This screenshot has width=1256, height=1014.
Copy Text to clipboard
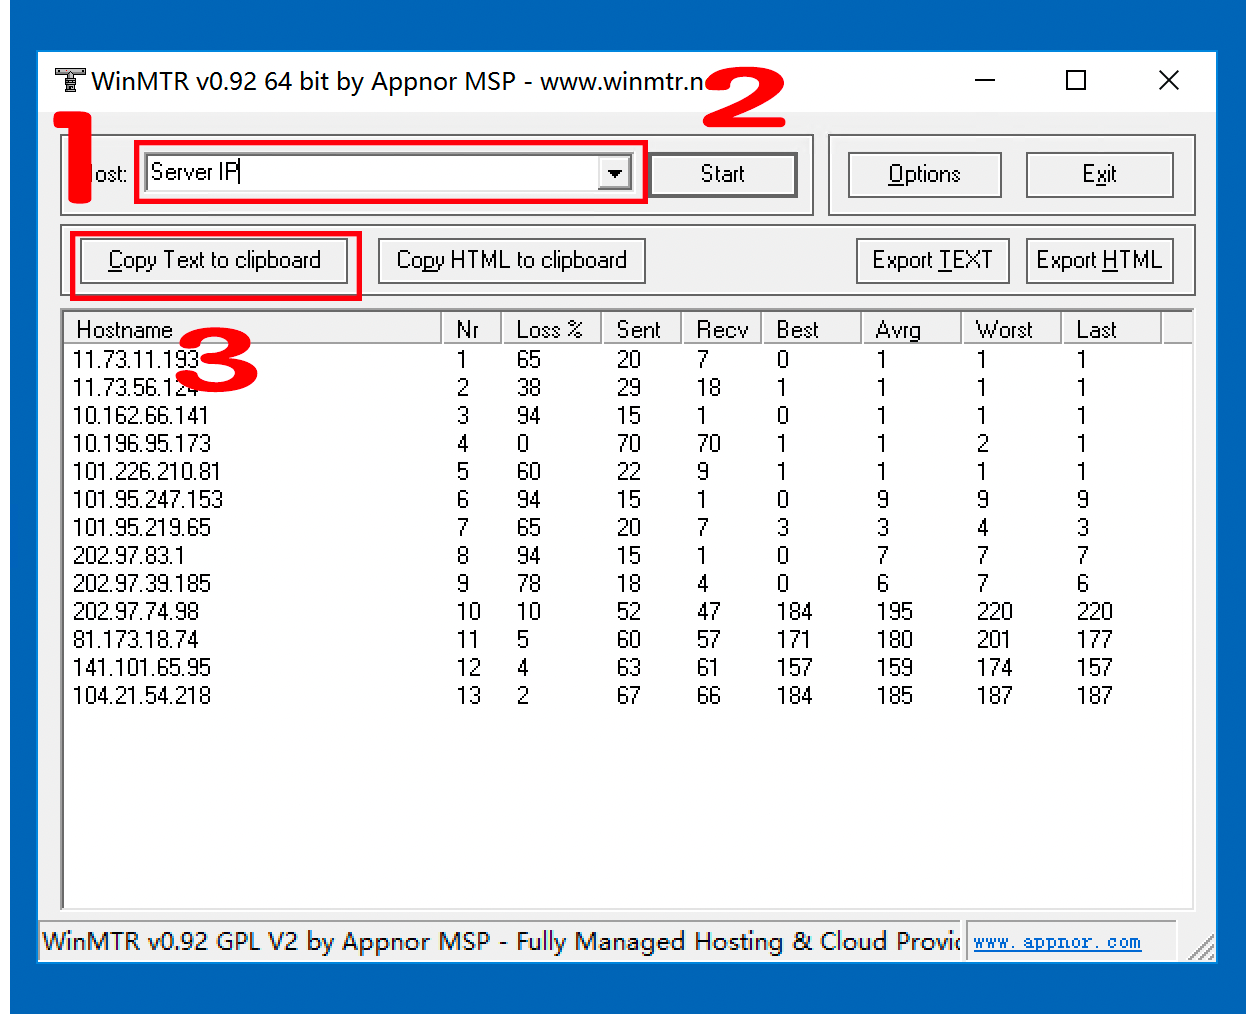[x=214, y=261]
